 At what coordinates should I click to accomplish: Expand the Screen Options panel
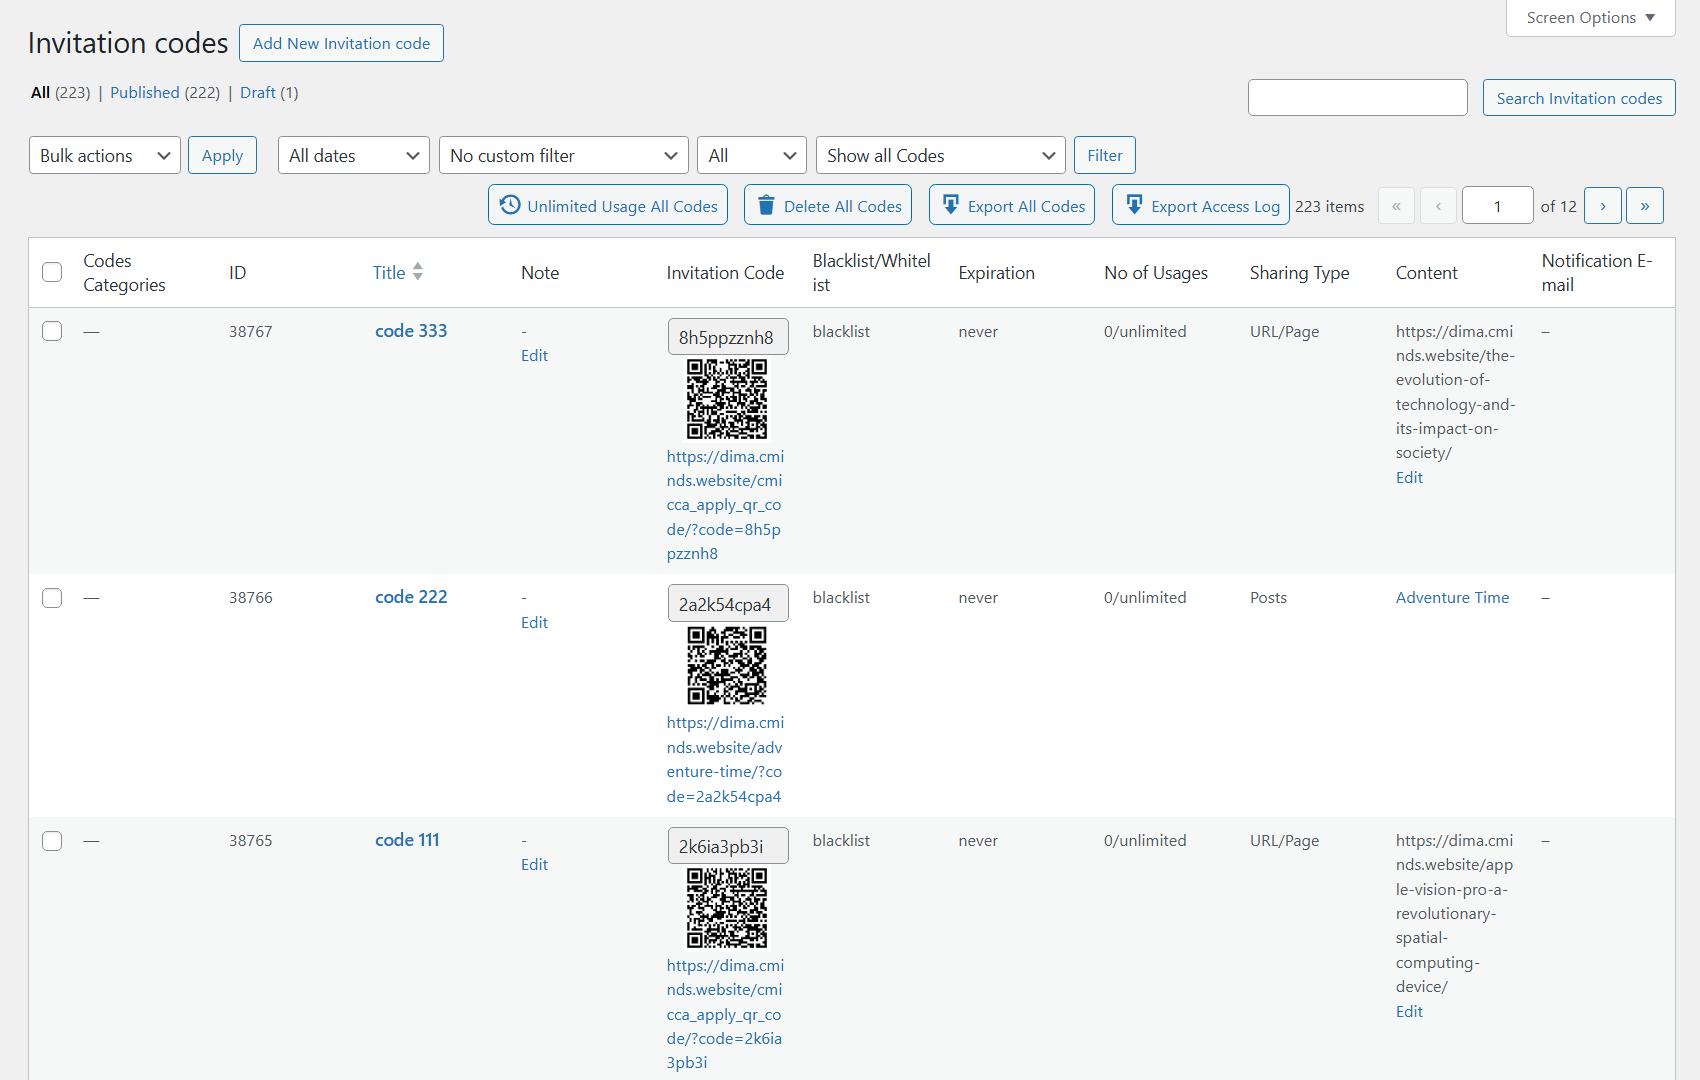coord(1590,18)
